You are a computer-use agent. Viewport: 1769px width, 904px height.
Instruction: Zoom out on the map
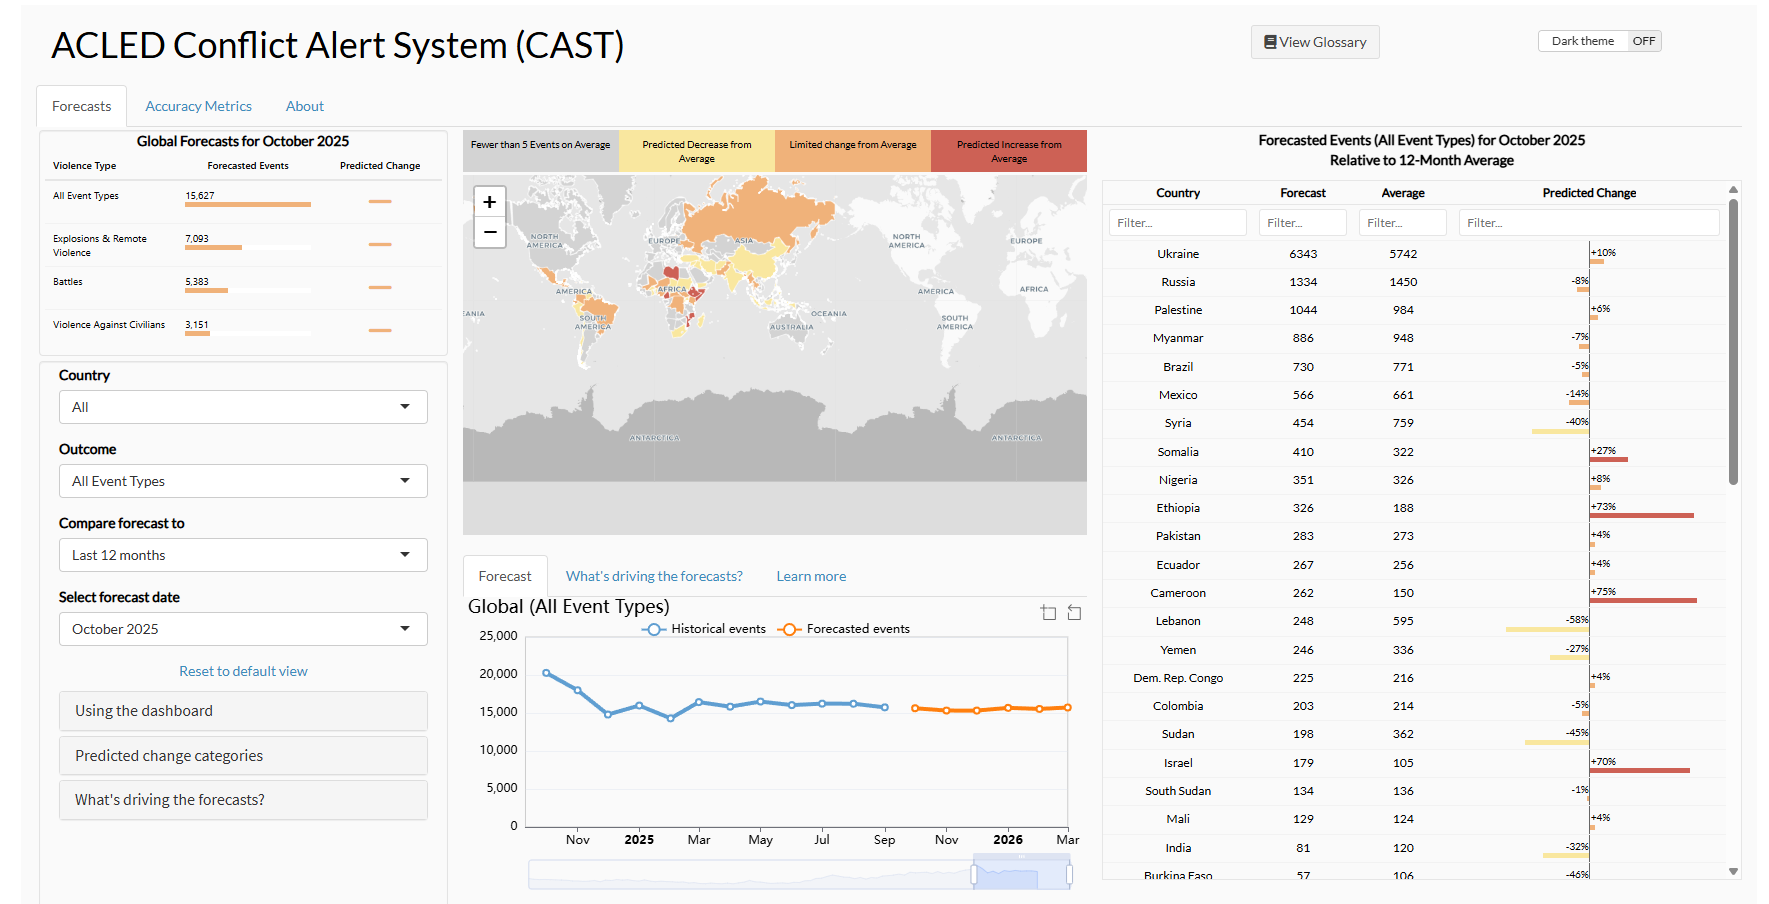(x=489, y=232)
